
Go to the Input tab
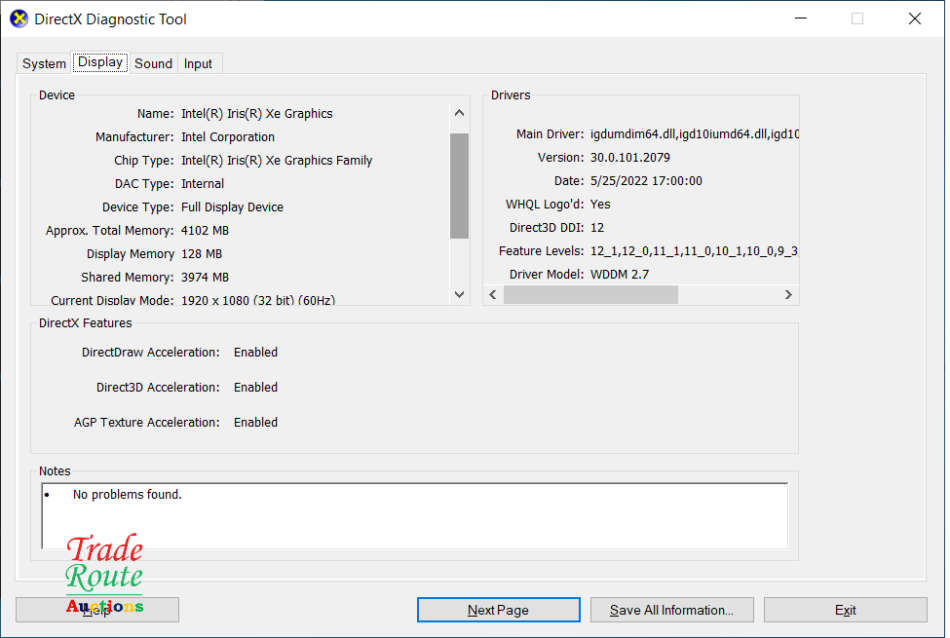coord(198,64)
